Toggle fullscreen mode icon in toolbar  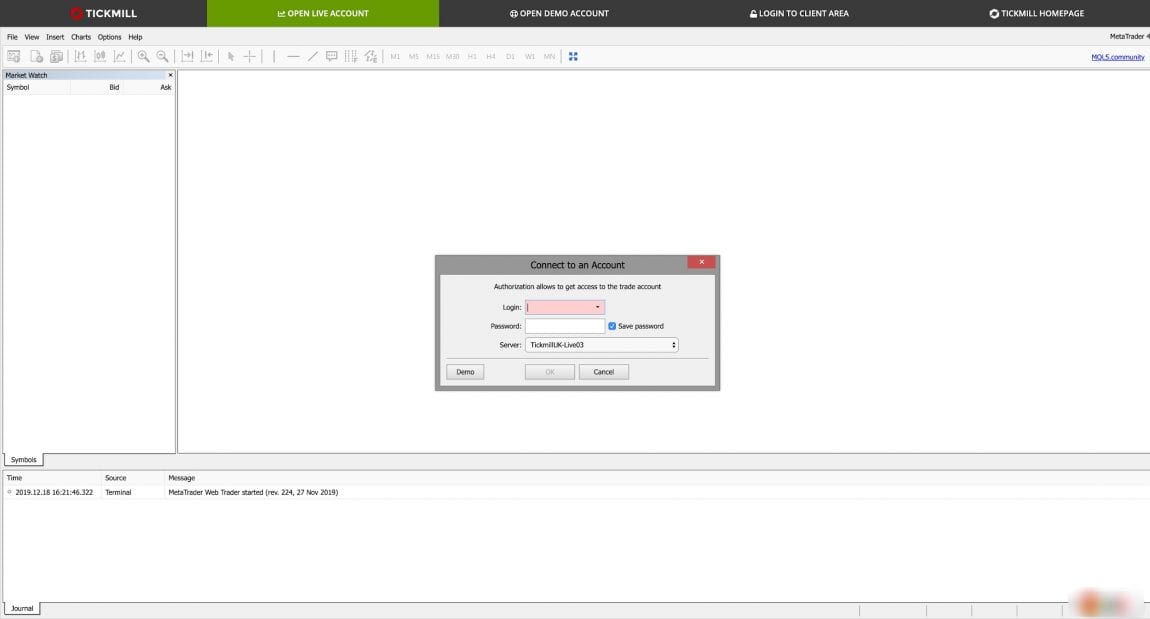[573, 57]
